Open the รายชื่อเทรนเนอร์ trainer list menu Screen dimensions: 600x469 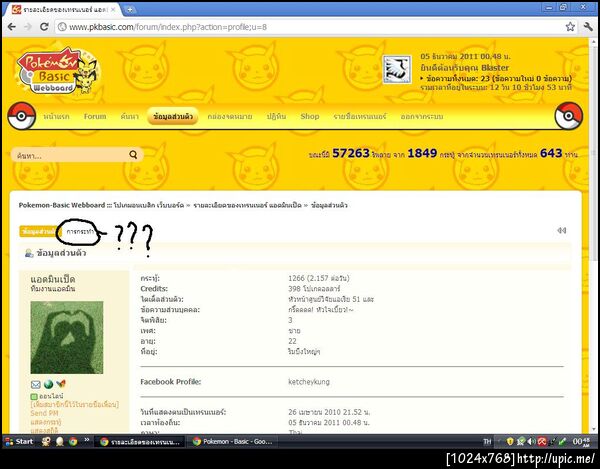pos(360,116)
